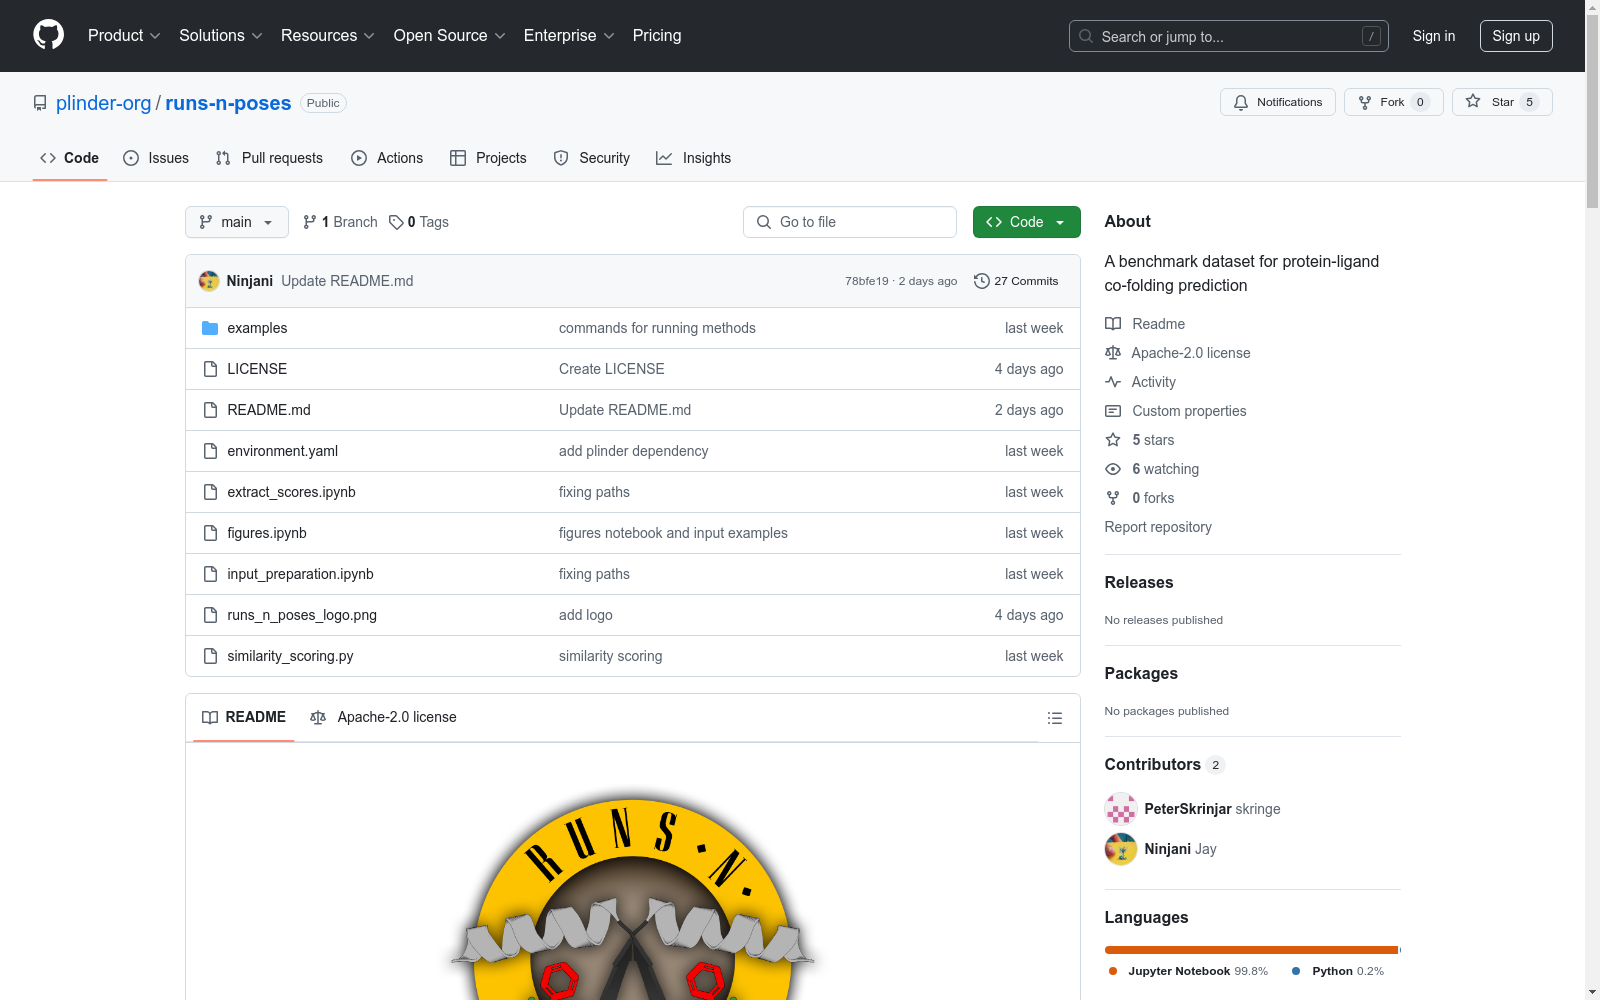Open the Projects tab
Image resolution: width=1600 pixels, height=1000 pixels.
pyautogui.click(x=488, y=158)
